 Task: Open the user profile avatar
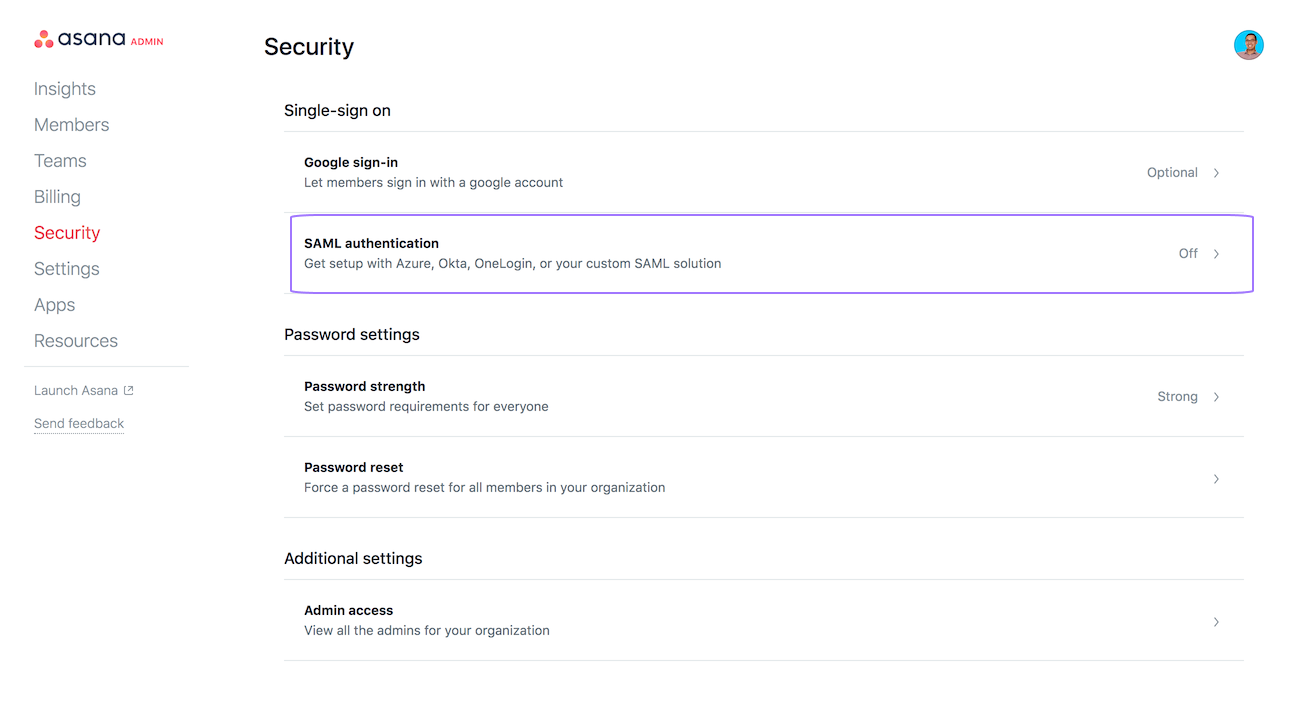(x=1248, y=45)
